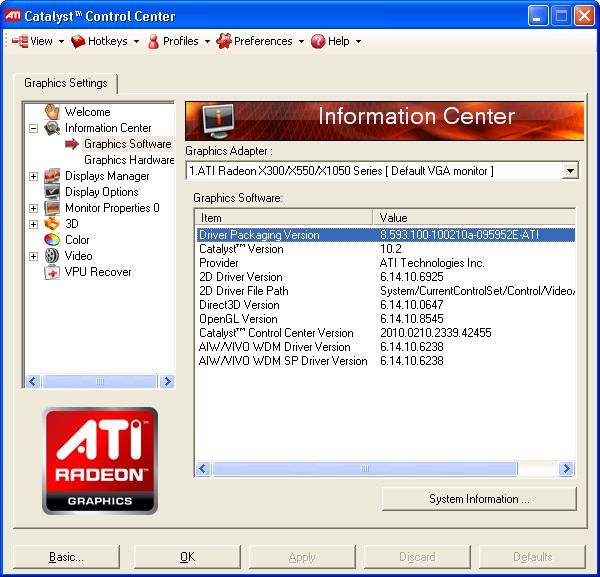Viewport: 600px width, 577px height.
Task: Expand the Displays Manager tree node
Action: [x=34, y=176]
